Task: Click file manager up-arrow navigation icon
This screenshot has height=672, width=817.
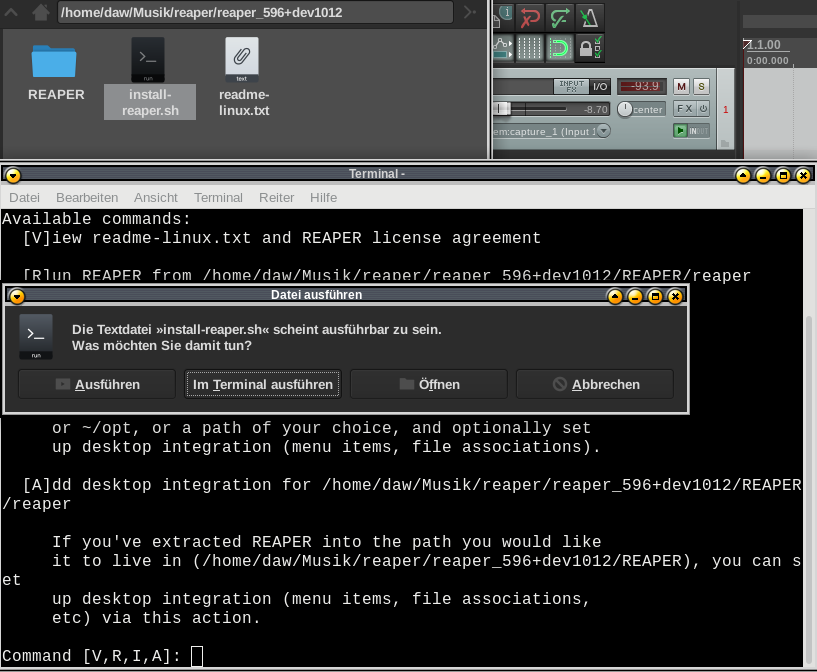Action: tap(11, 12)
